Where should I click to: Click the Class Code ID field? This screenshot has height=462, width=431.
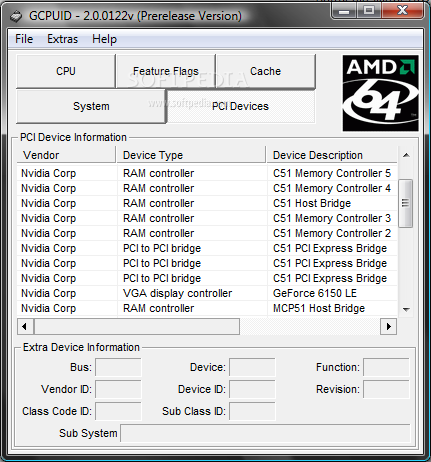click(x=118, y=411)
